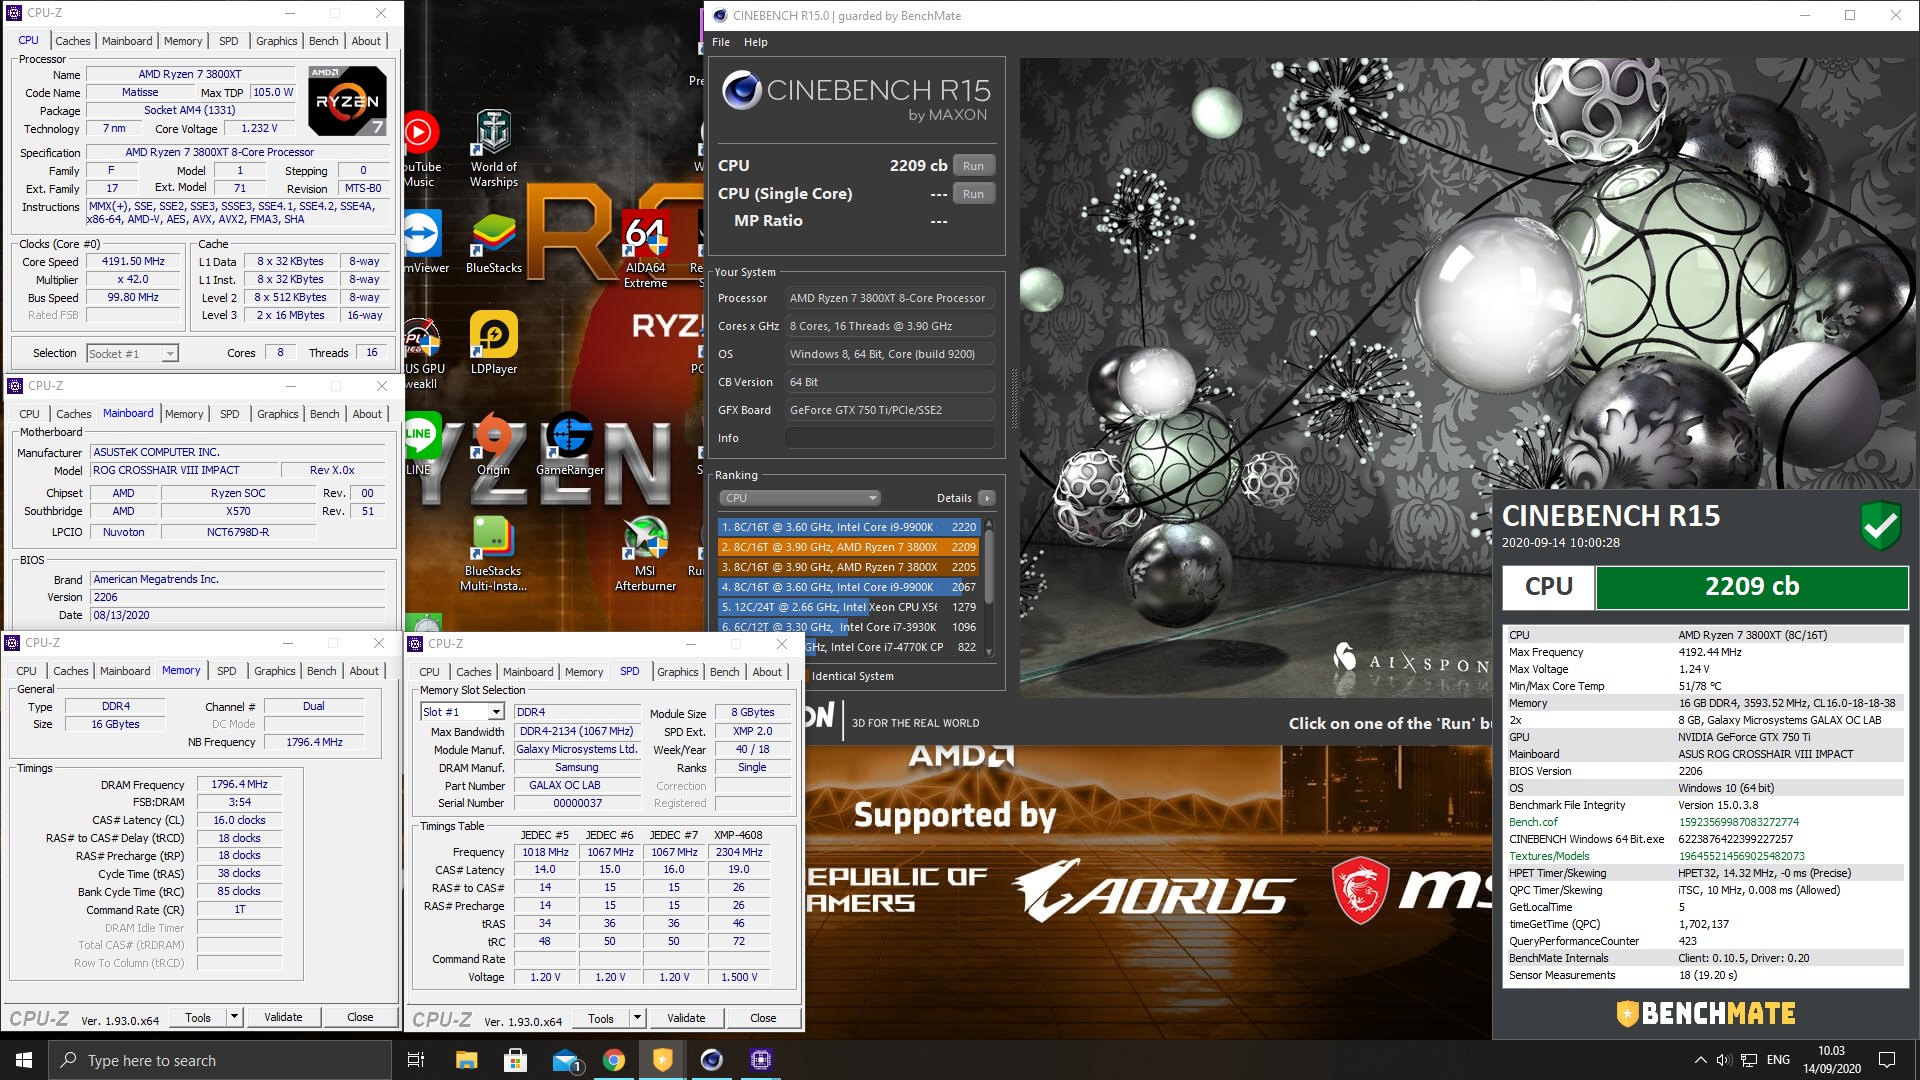1920x1080 pixels.
Task: Open the network status tray icon
Action: click(1749, 1060)
